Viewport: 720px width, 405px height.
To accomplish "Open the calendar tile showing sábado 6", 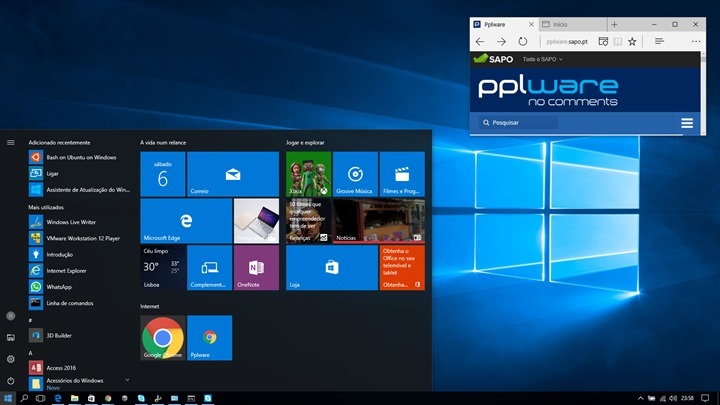I will pos(163,174).
